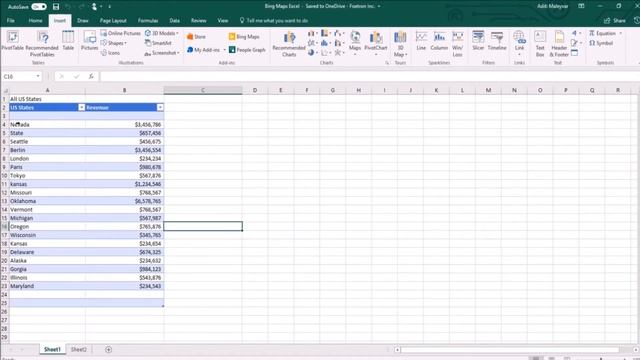Add a new sheet with plus button
Image resolution: width=640 pixels, height=360 pixels.
(x=108, y=349)
